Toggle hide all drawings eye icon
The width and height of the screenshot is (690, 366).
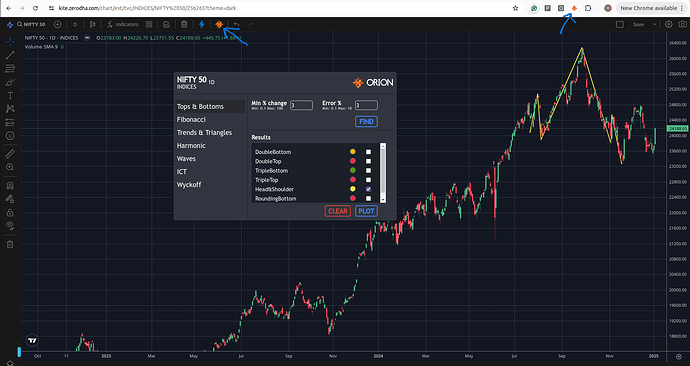10,226
